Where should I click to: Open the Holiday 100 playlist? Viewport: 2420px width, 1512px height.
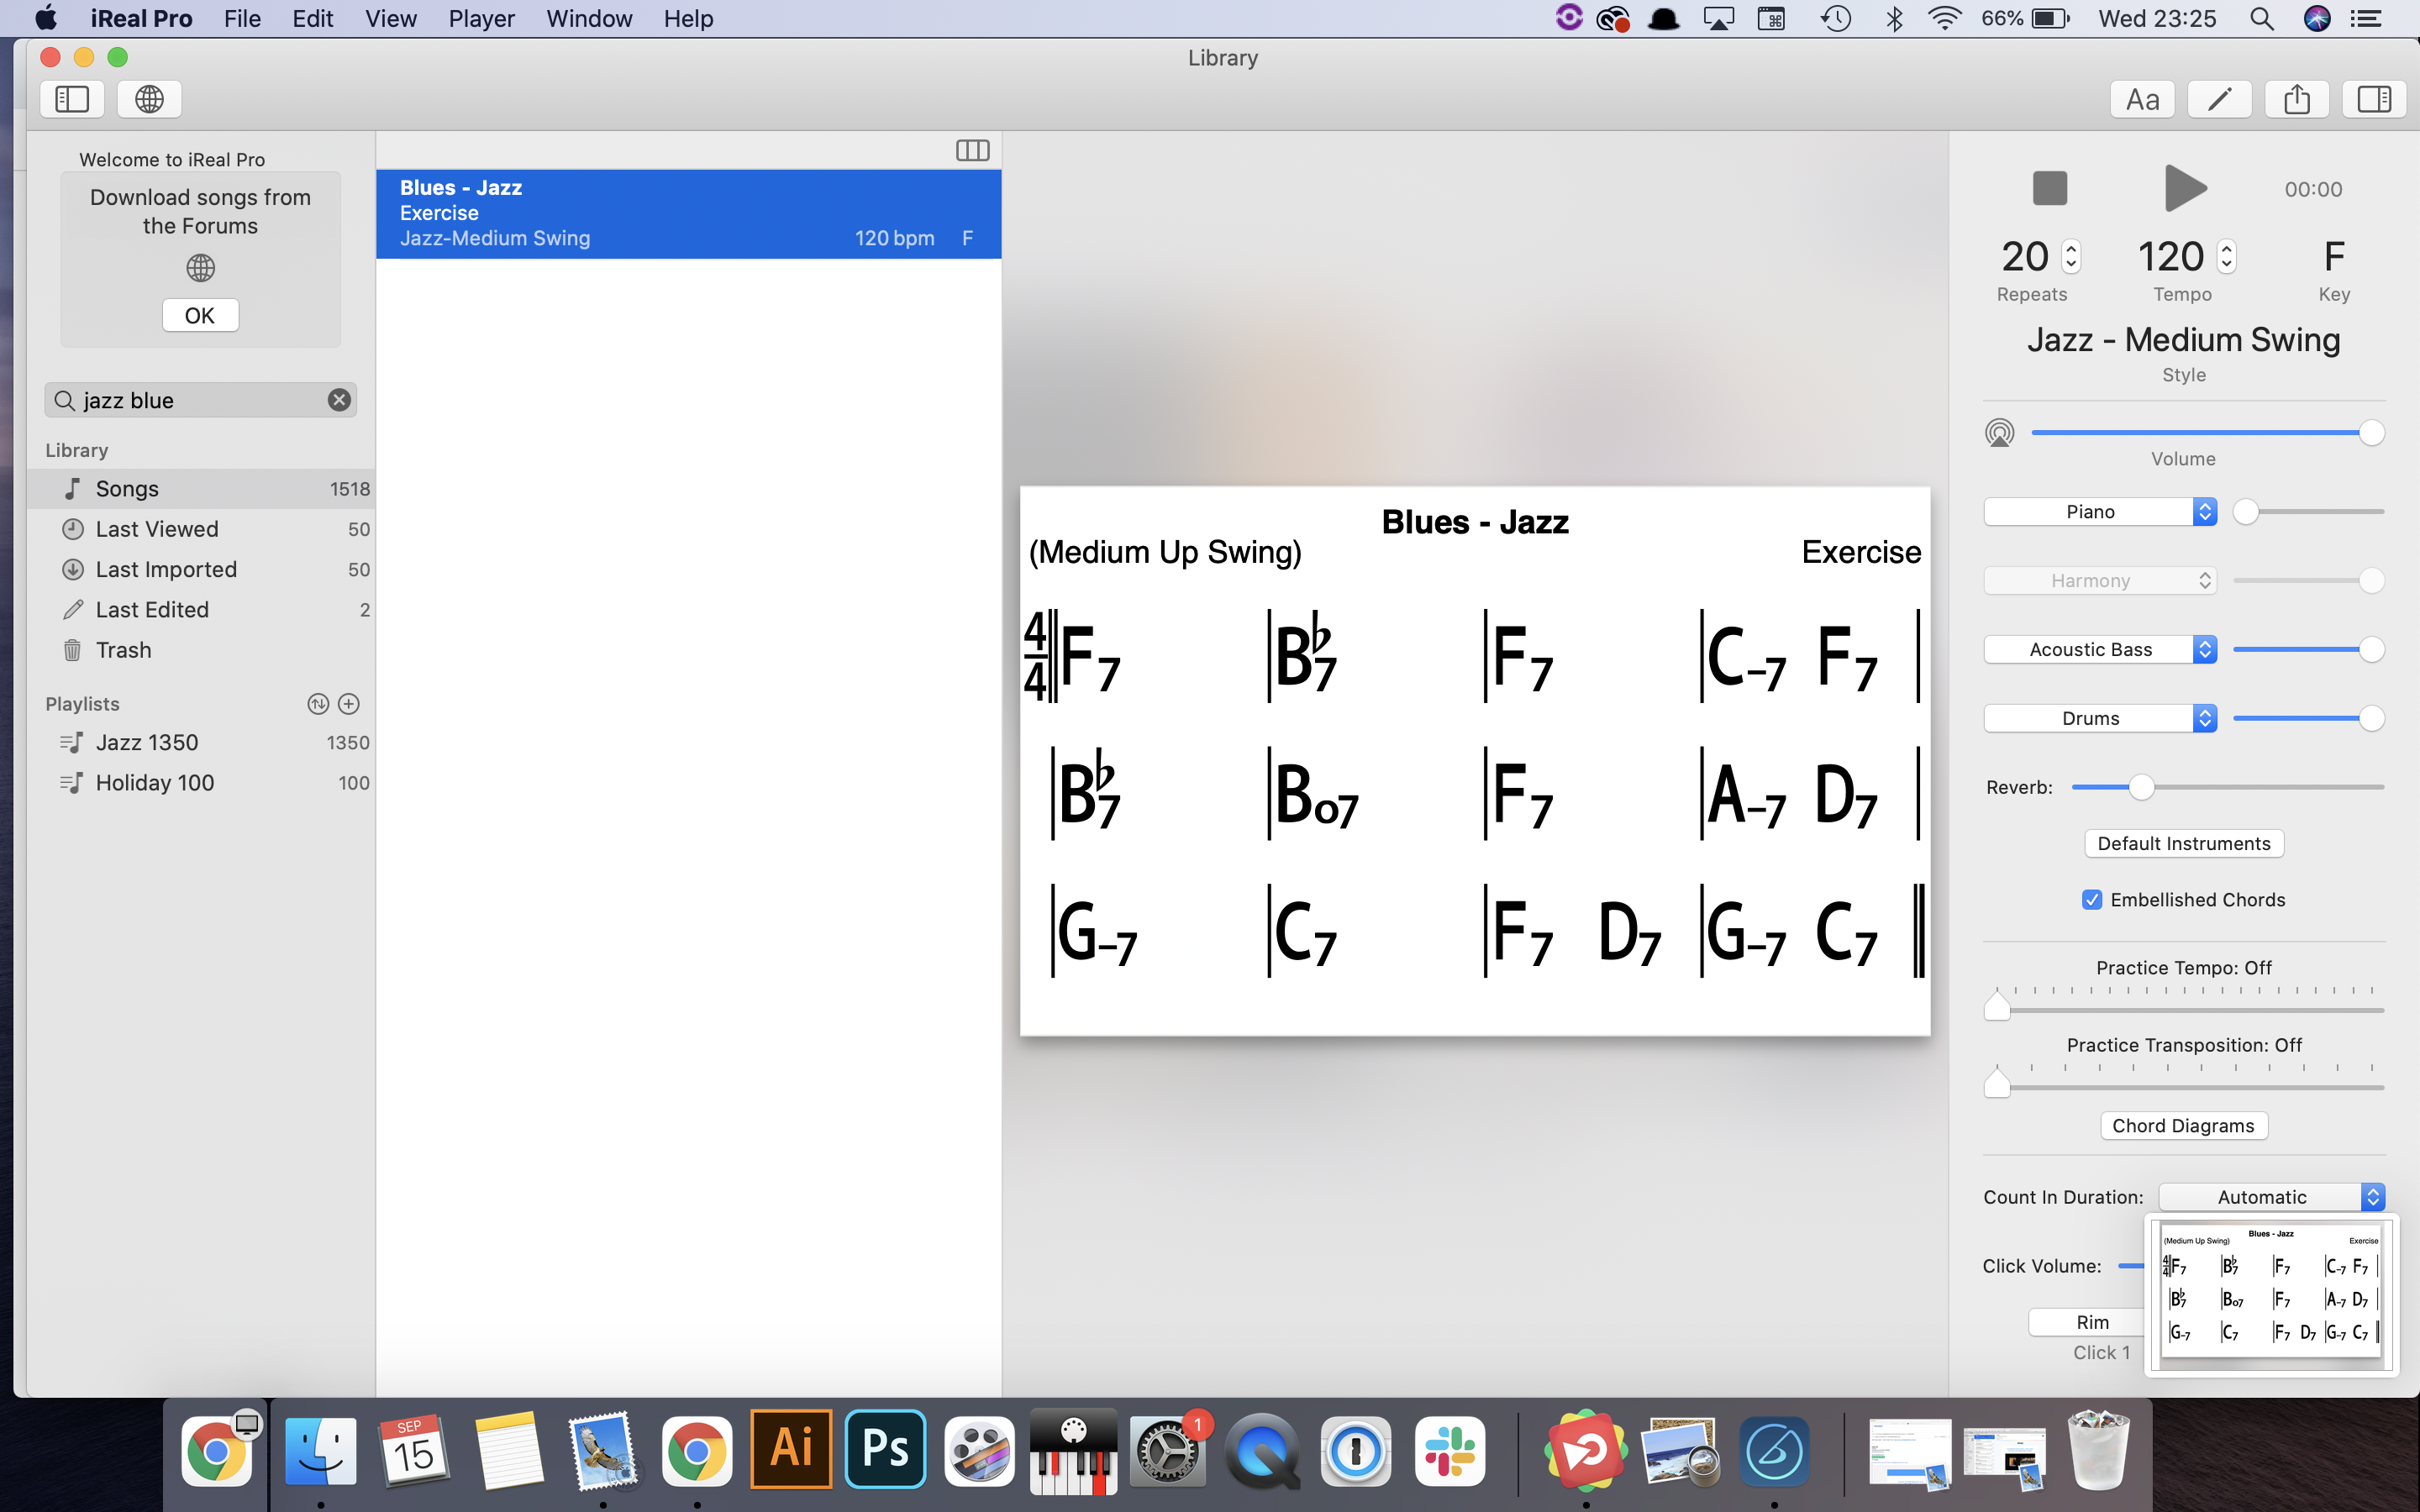click(201, 783)
